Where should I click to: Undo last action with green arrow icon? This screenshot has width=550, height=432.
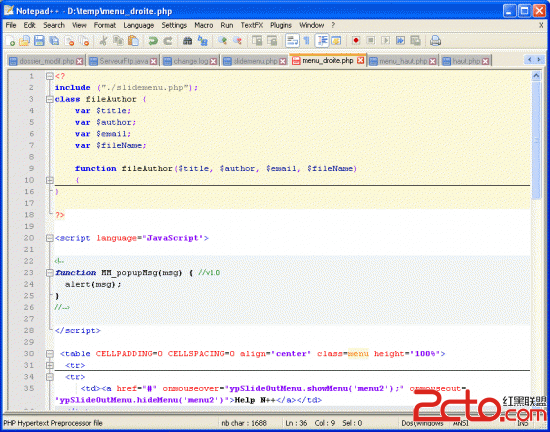tap(153, 41)
